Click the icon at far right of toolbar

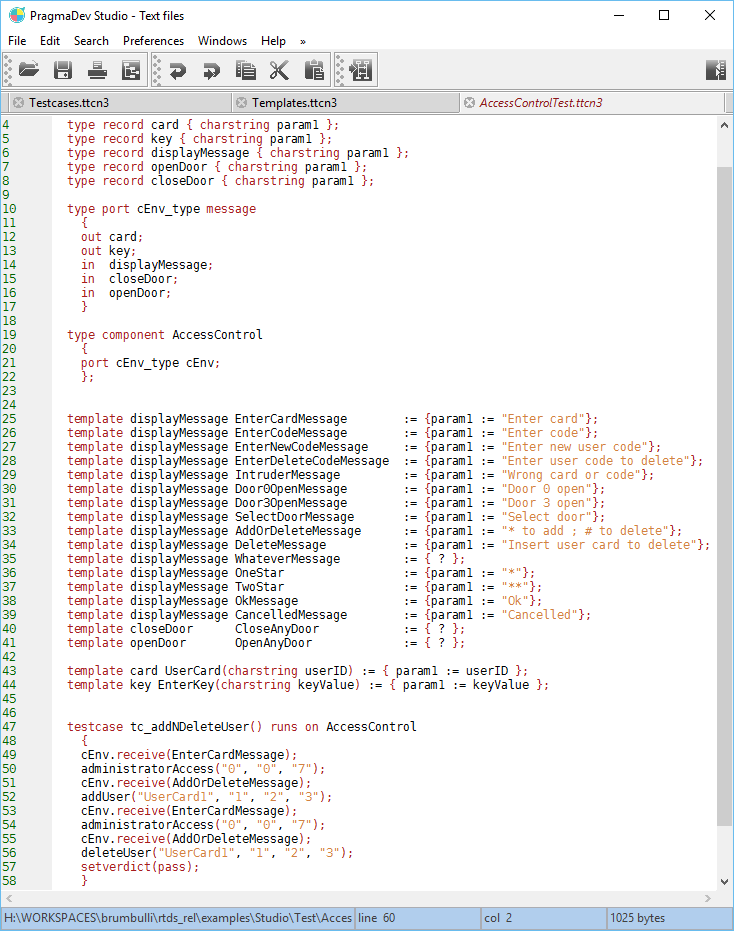point(715,70)
